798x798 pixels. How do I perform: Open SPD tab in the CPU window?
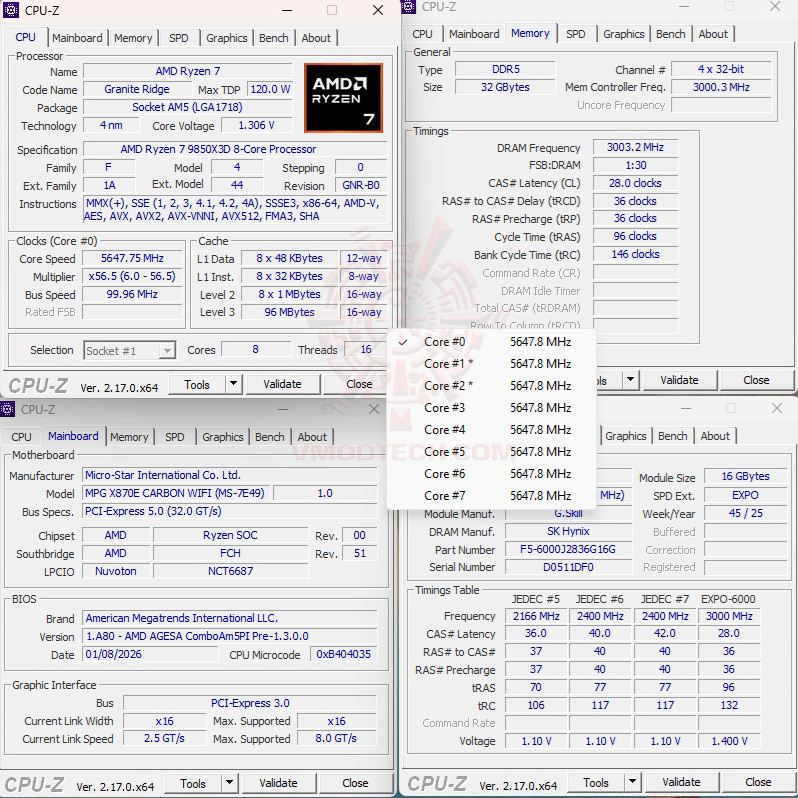(x=179, y=38)
